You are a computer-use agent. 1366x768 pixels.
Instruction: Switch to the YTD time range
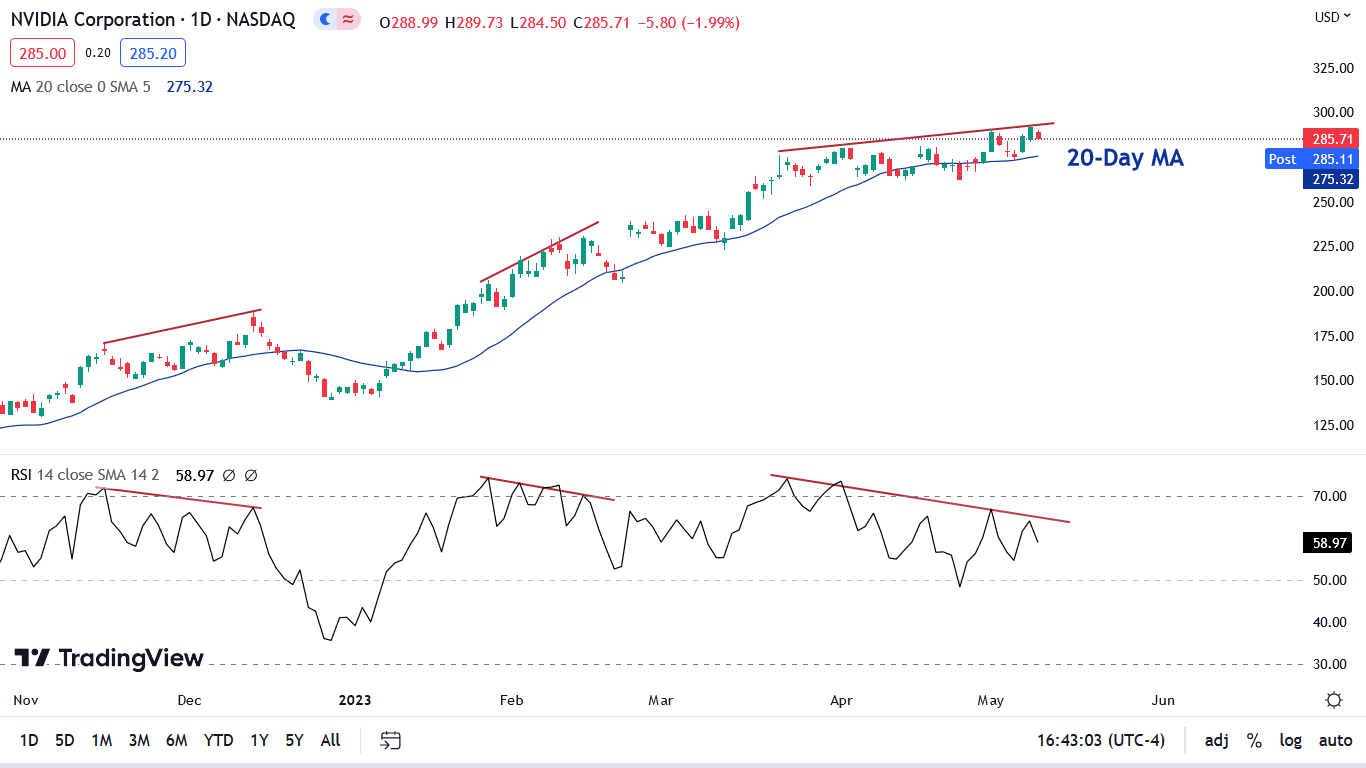(x=218, y=740)
